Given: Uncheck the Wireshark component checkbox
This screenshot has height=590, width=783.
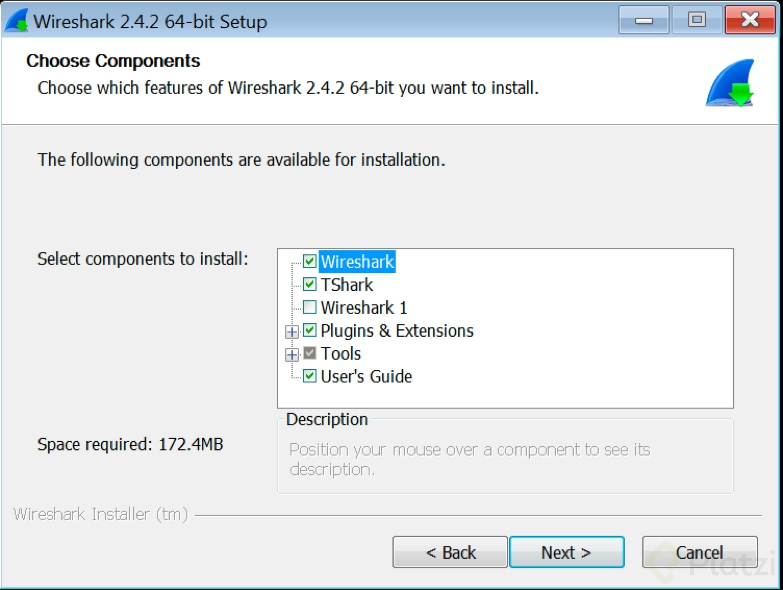Looking at the screenshot, I should [310, 262].
